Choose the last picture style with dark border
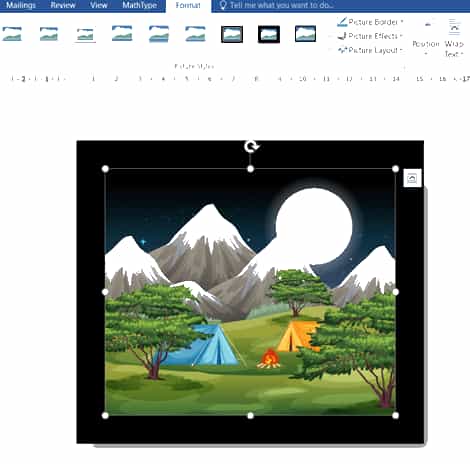470x464 pixels. 305,34
